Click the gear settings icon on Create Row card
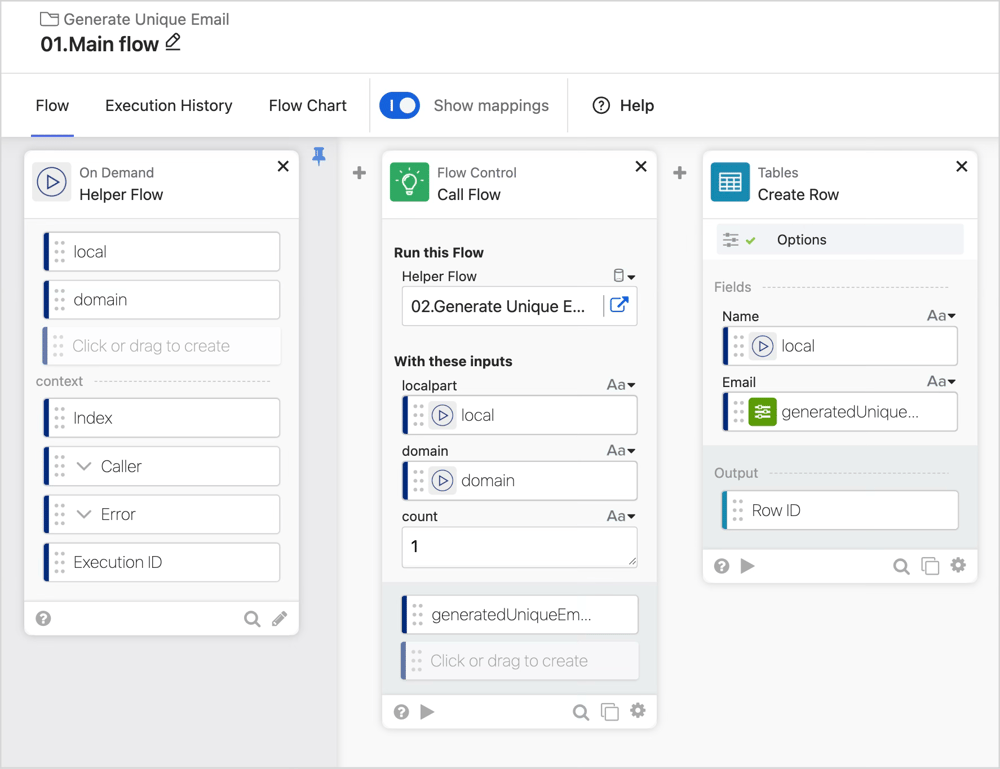Image resolution: width=1000 pixels, height=769 pixels. (958, 566)
